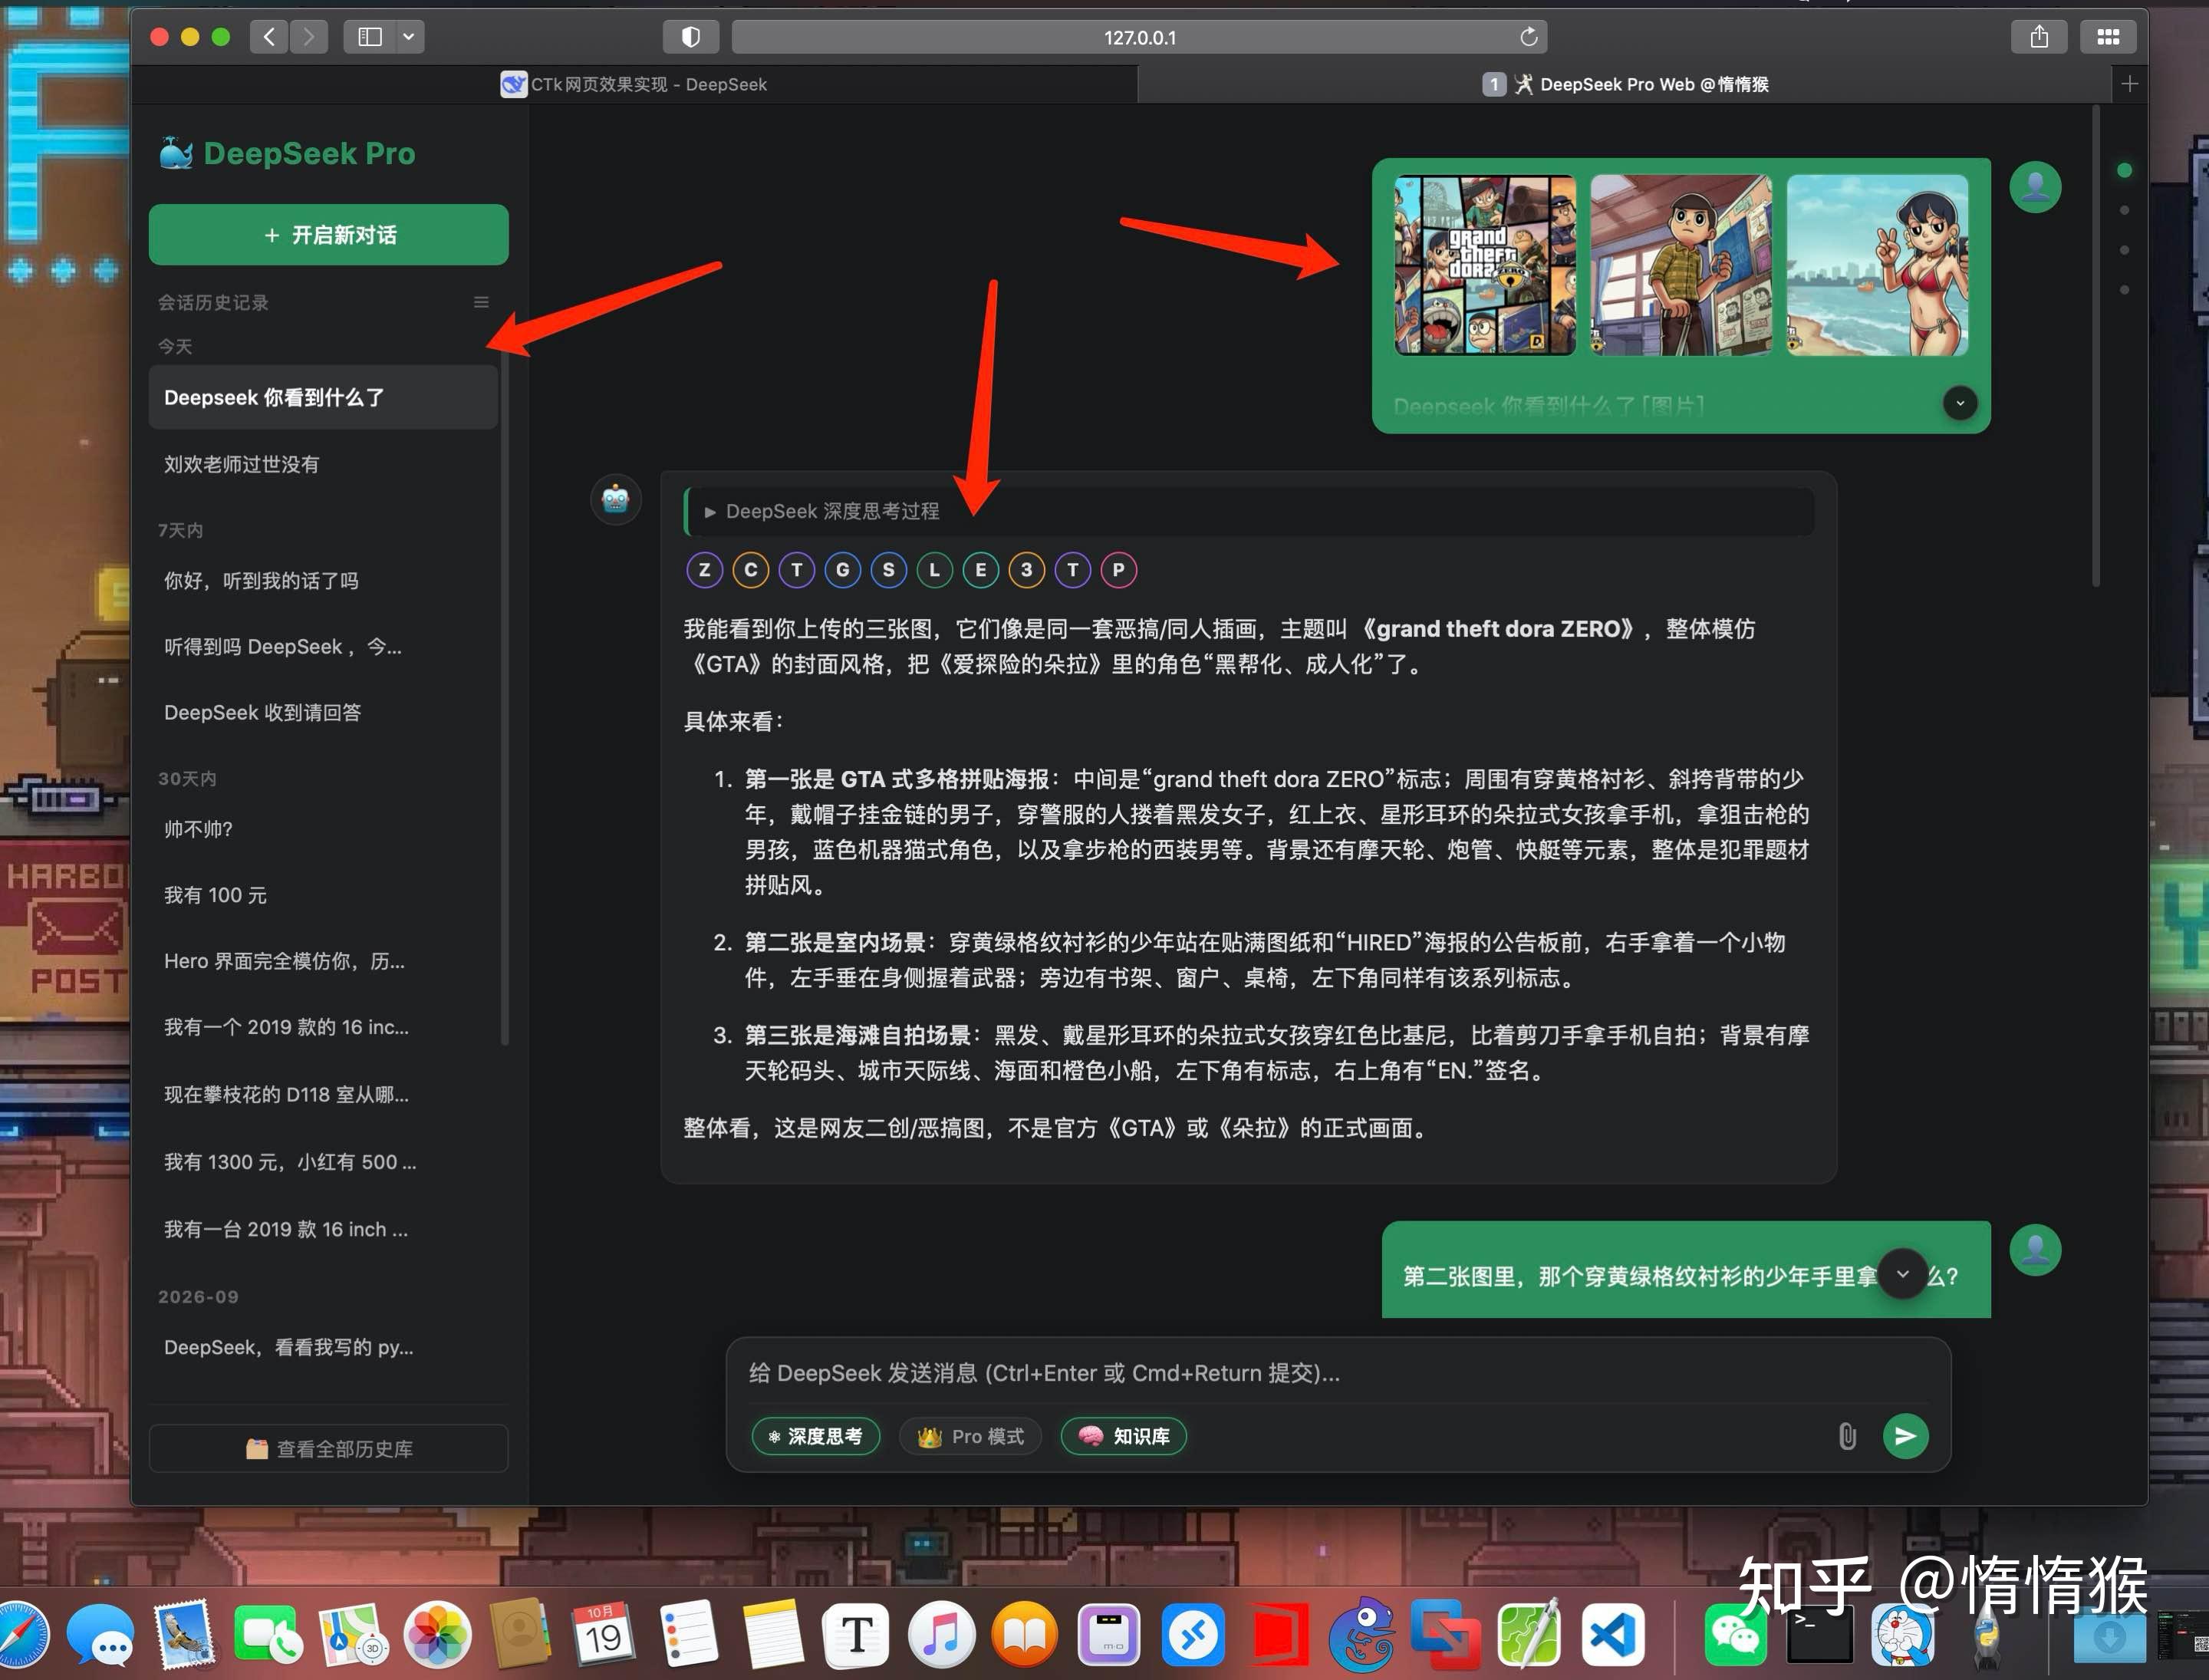Open a new Safari tab with plus

[x=2129, y=84]
